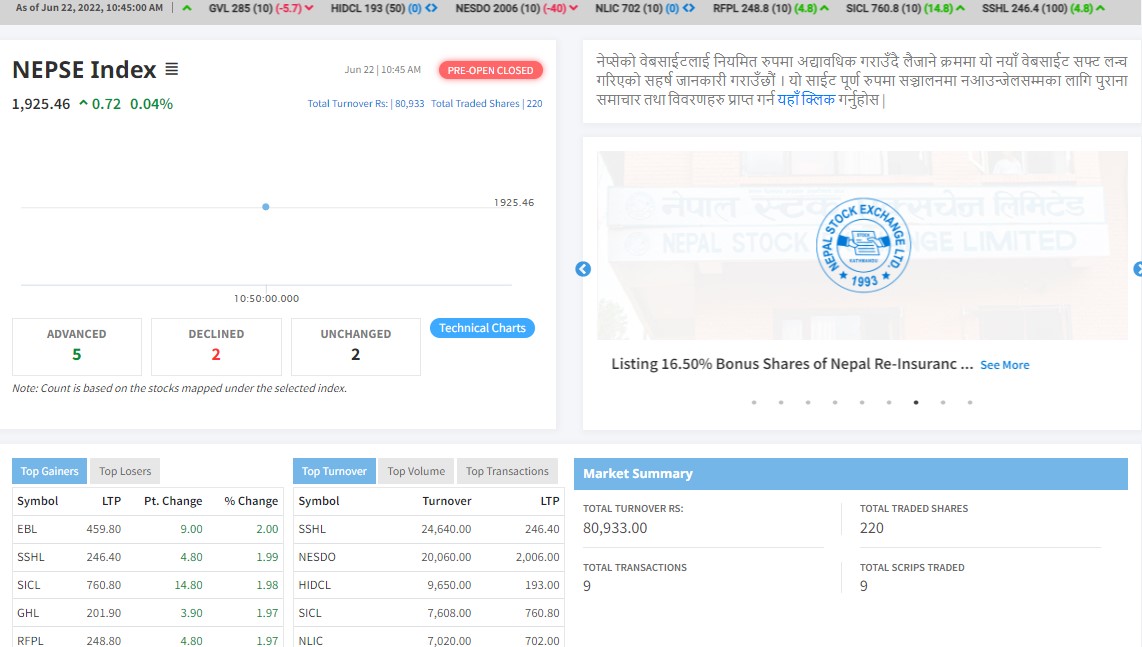This screenshot has width=1142, height=647.
Task: Select the first carousel dot
Action: [754, 402]
